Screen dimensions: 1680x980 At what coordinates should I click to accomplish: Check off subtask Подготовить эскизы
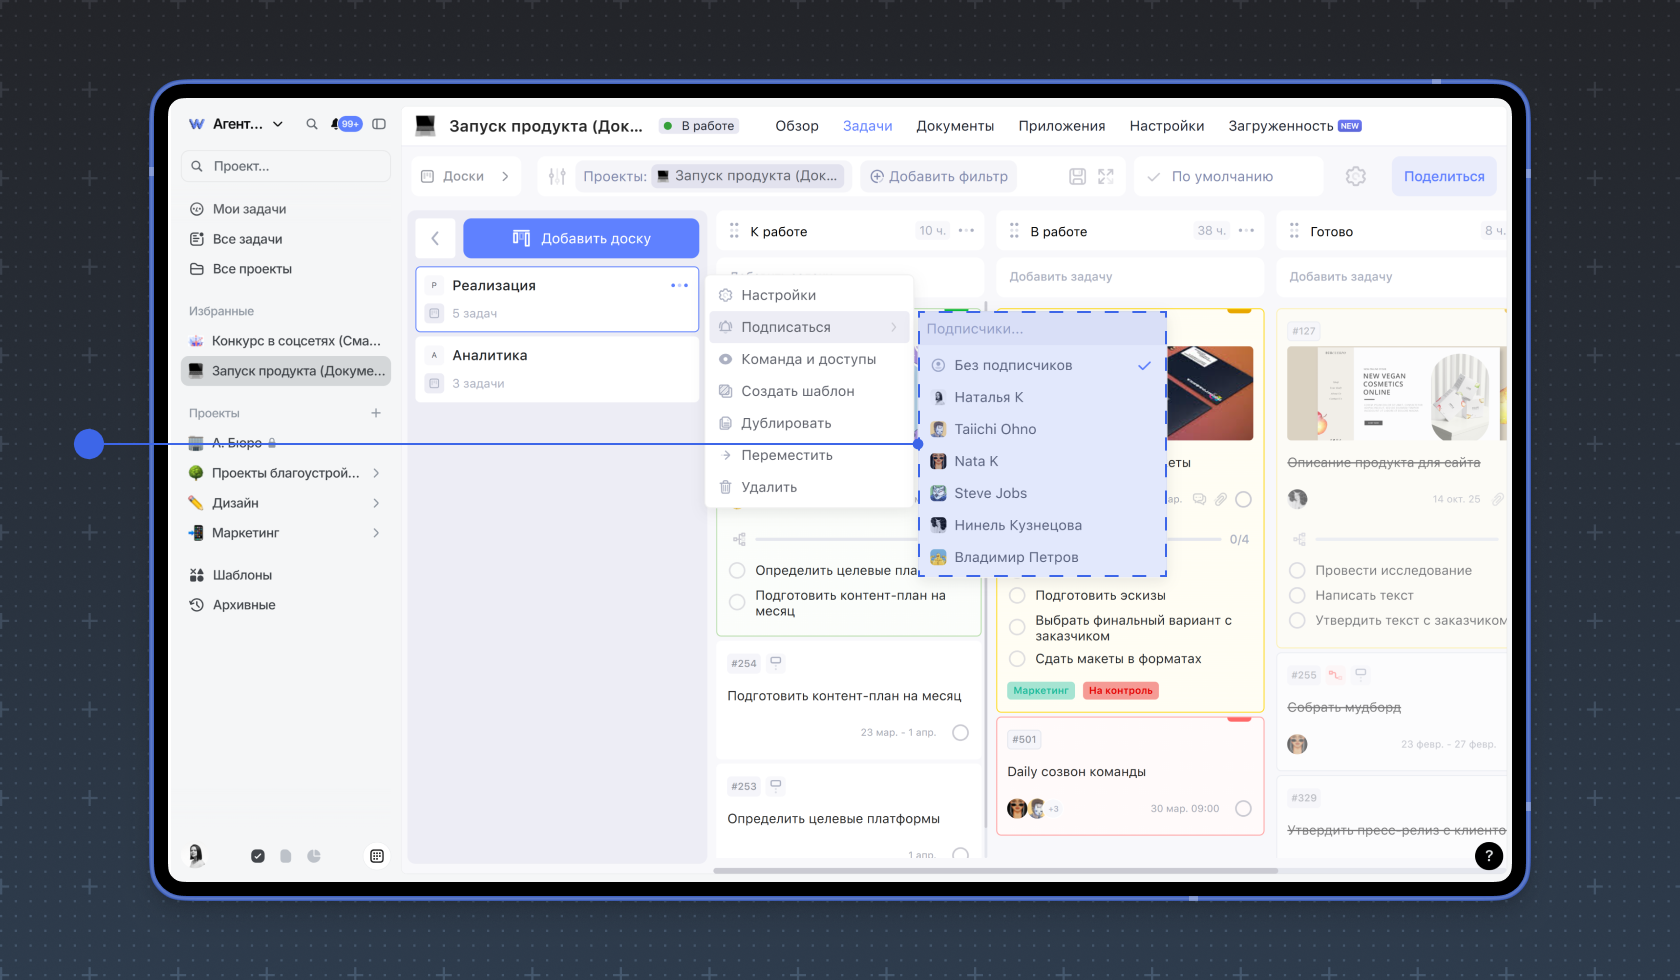1017,596
